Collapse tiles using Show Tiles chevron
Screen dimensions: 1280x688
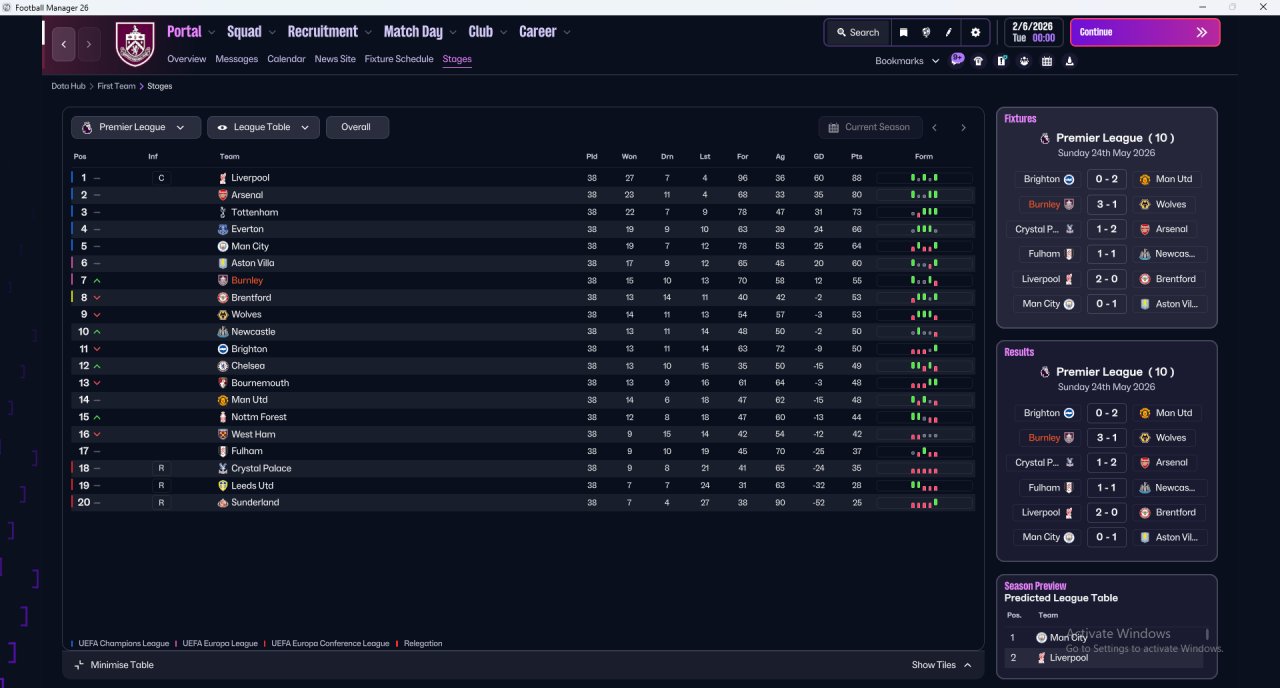pyautogui.click(x=967, y=665)
